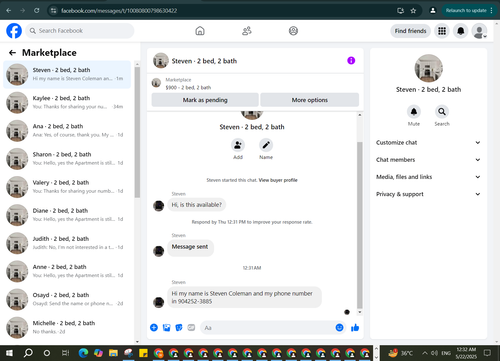Image resolution: width=500 pixels, height=361 pixels.
Task: Open the profile circle icon in top navigation
Action: click(293, 31)
